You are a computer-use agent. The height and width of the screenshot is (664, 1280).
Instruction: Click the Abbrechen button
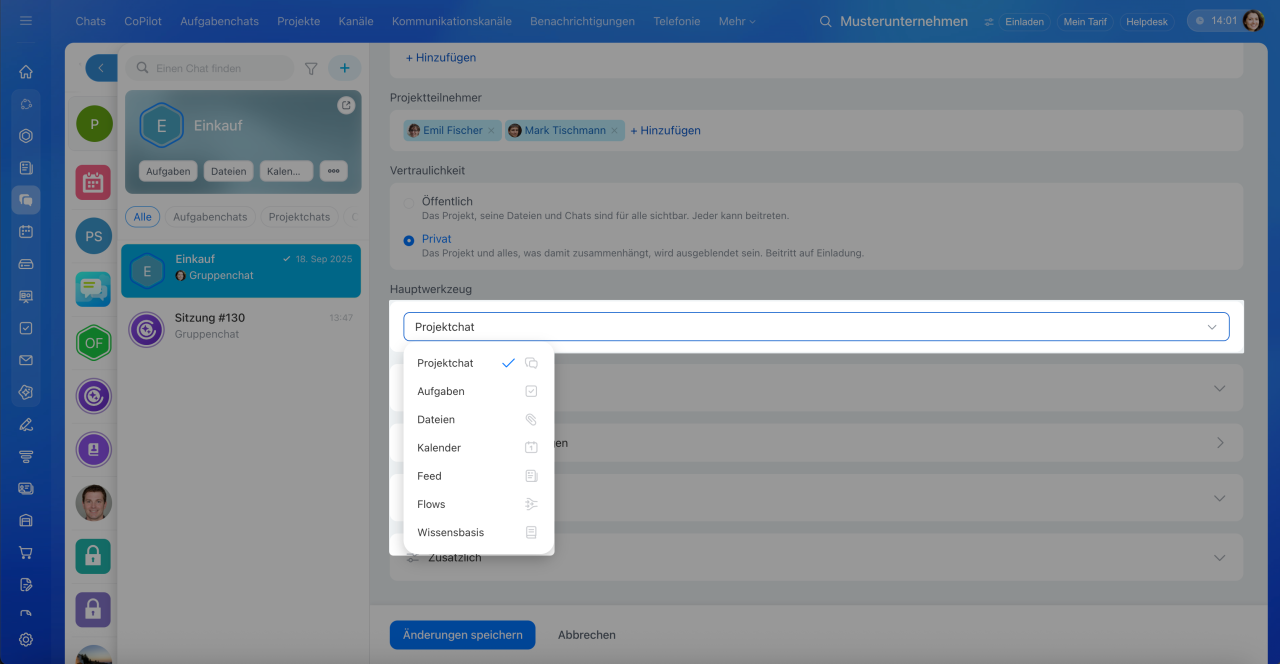pos(587,635)
